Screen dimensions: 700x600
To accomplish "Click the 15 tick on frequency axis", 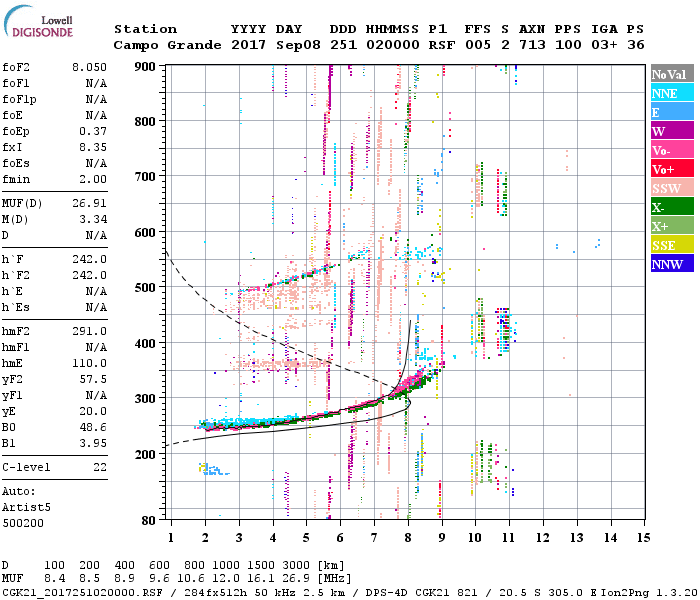I will pos(644,537).
